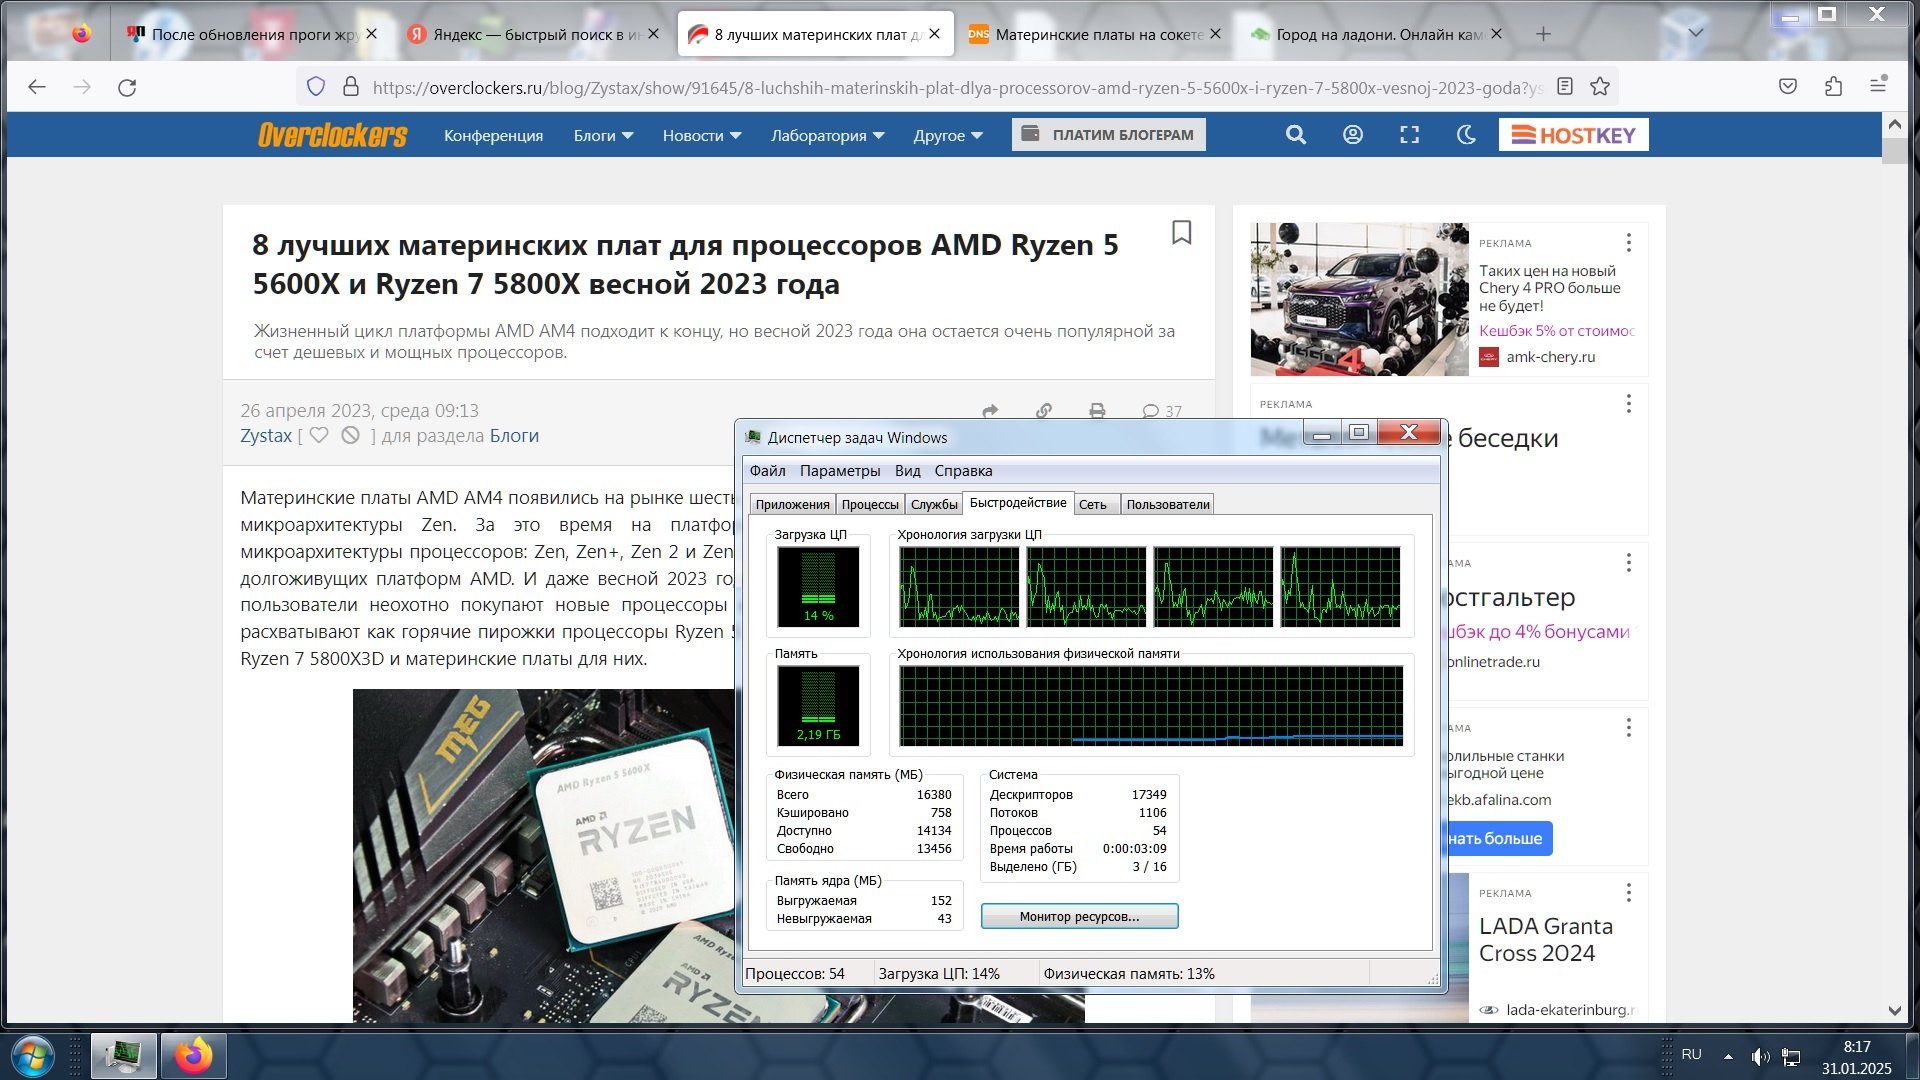This screenshot has width=1920, height=1080.
Task: Open the new tab plus button
Action: [x=1543, y=34]
